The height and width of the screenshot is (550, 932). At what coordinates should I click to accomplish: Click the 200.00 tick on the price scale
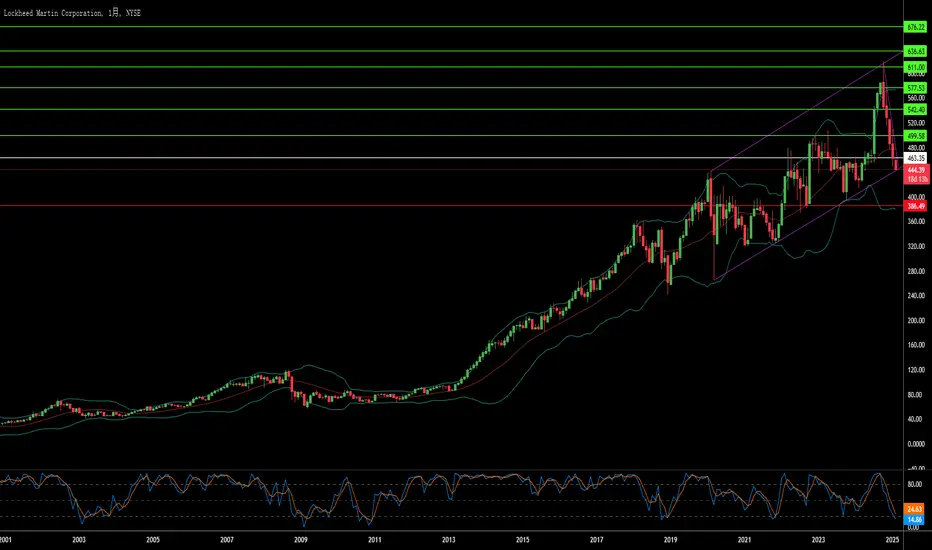point(916,320)
